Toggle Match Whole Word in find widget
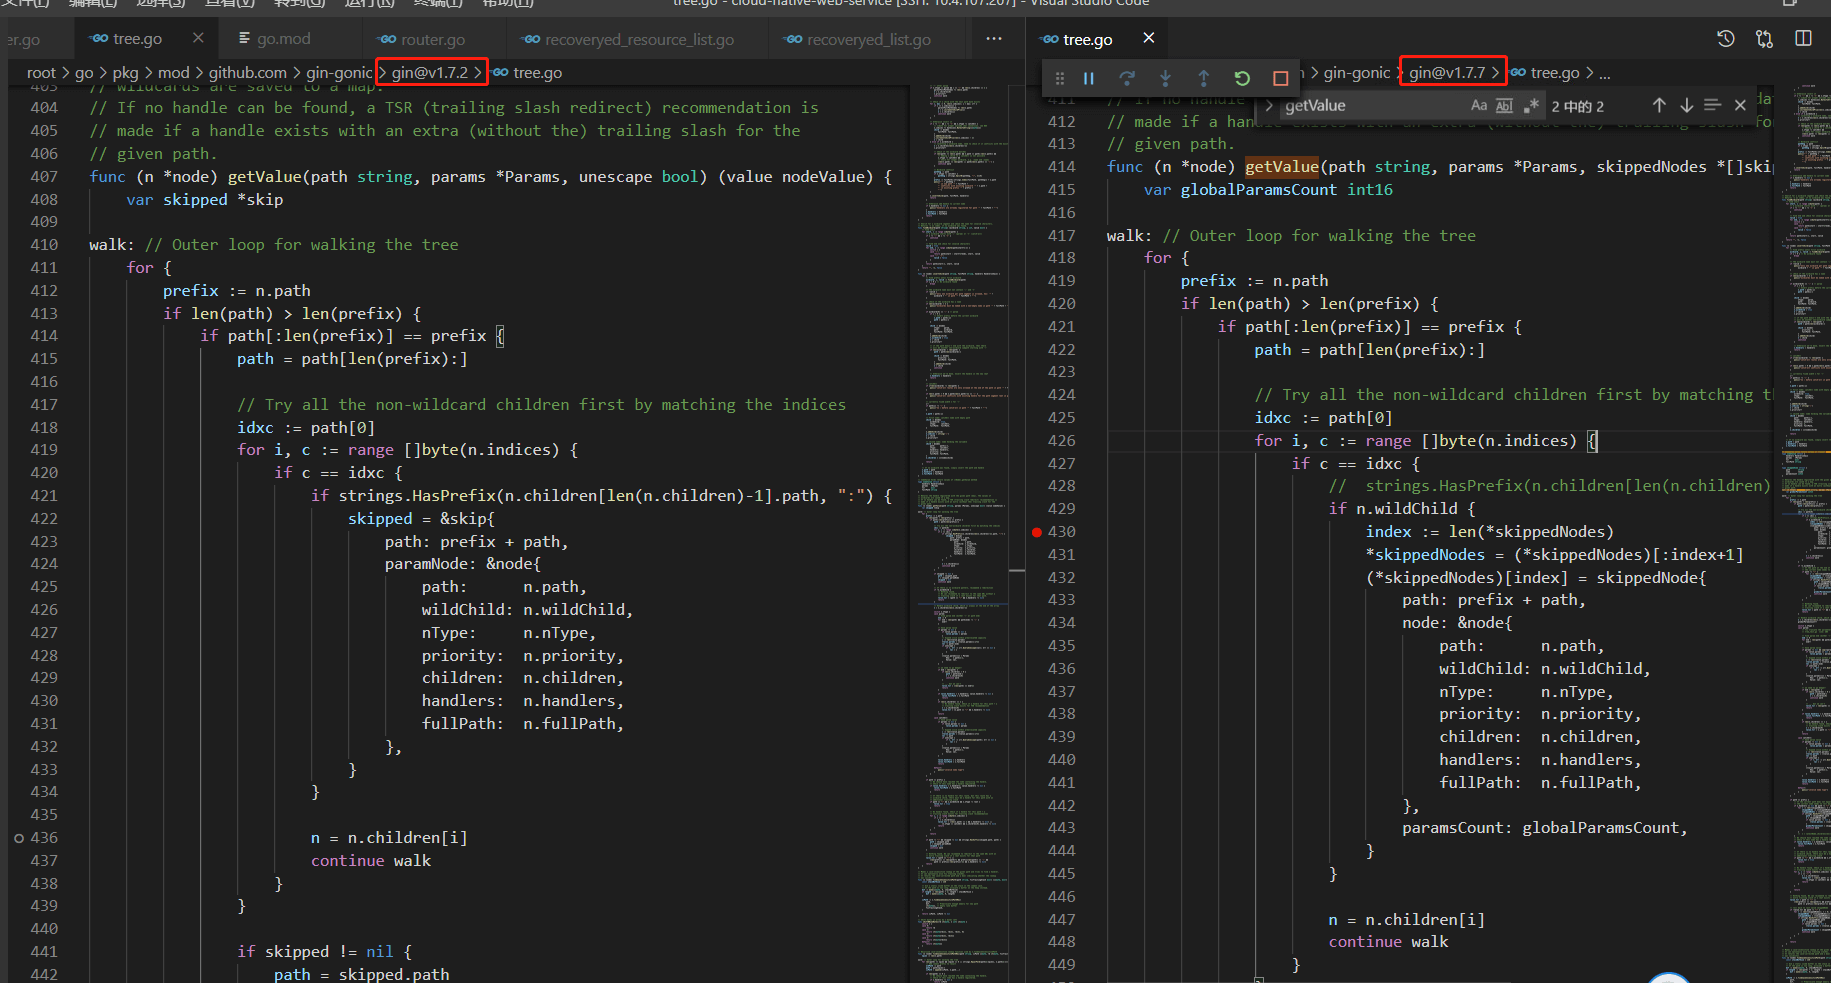1831x983 pixels. (x=1504, y=105)
